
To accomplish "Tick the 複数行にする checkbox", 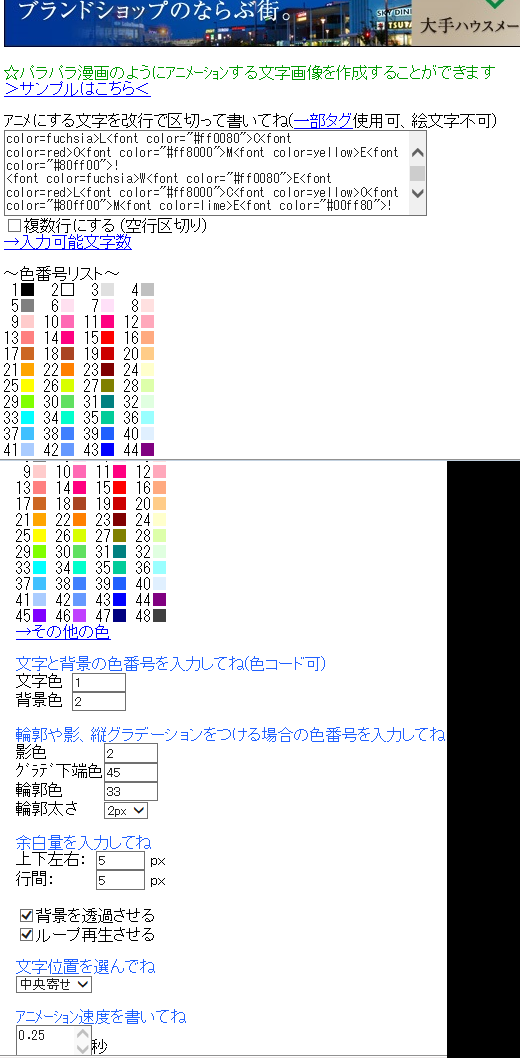I will tap(13, 225).
